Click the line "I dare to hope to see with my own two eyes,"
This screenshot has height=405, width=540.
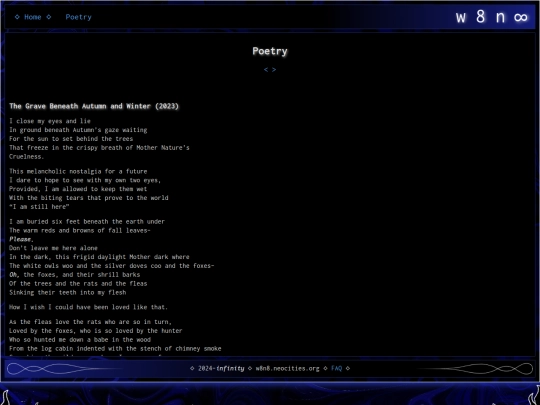(85, 180)
